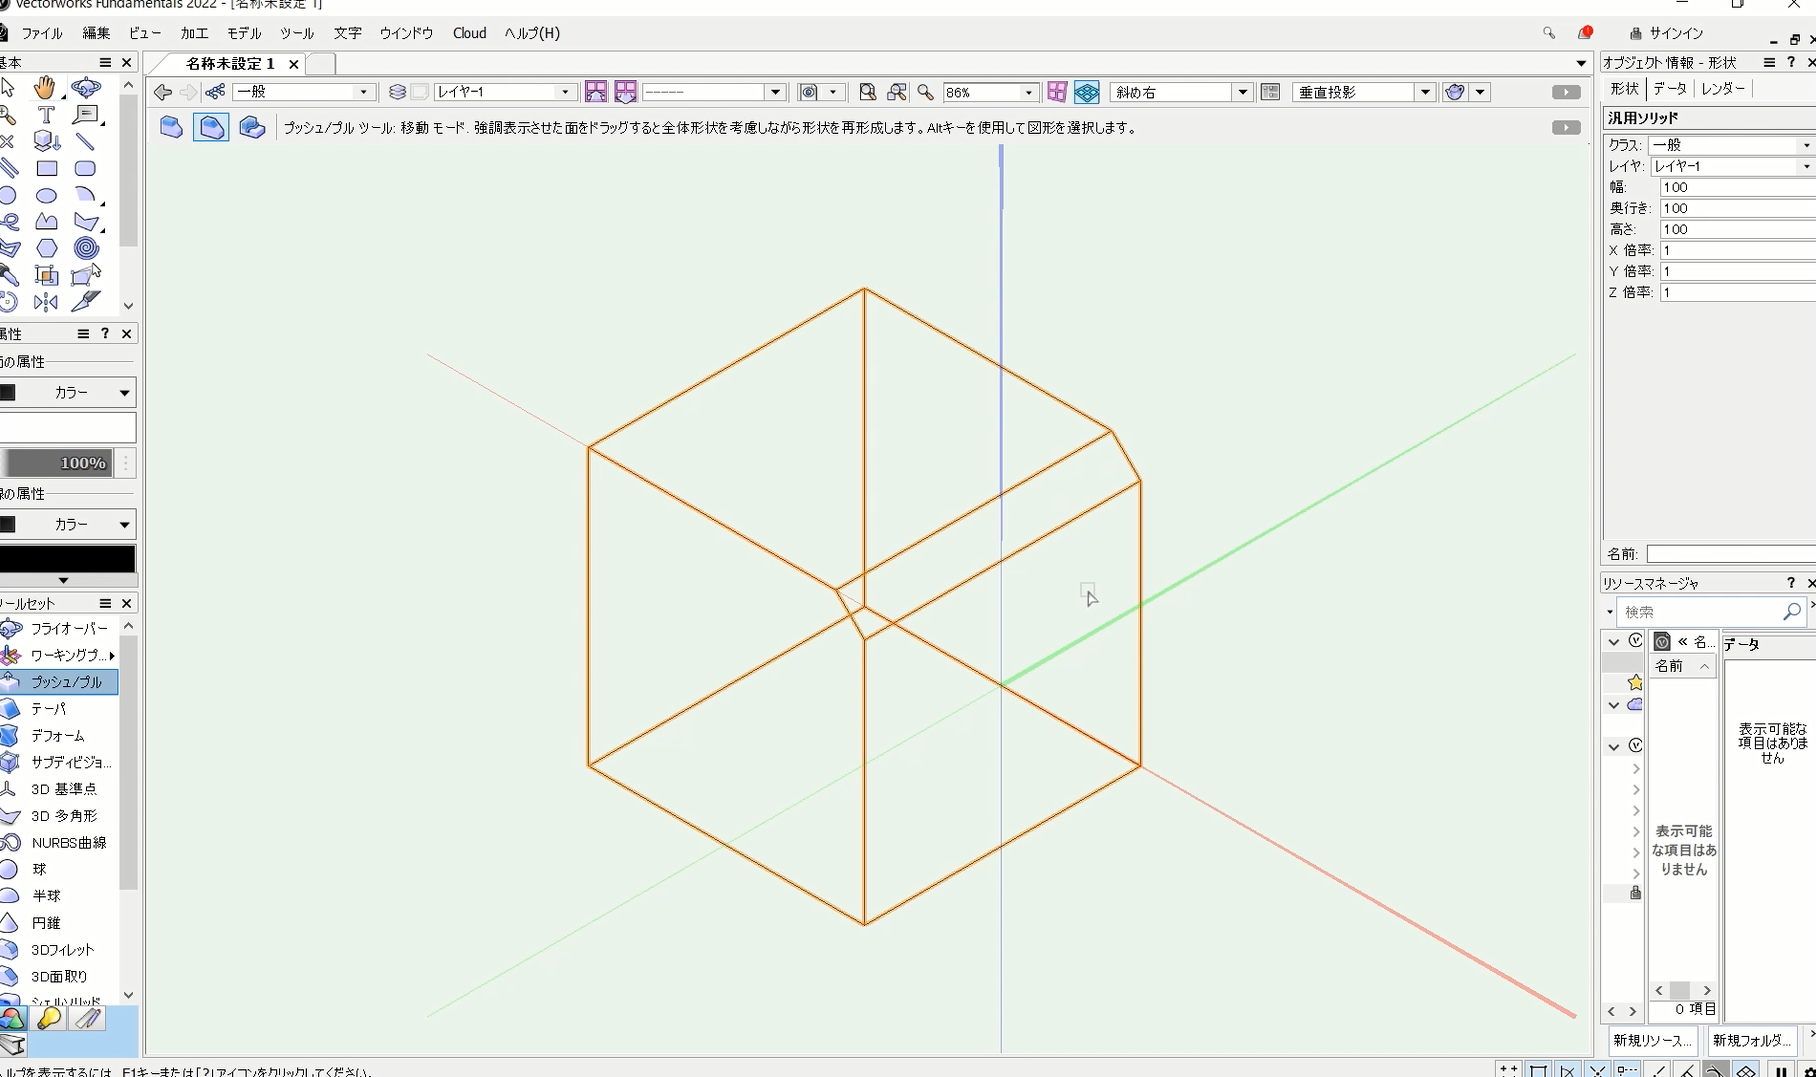Switch to the レンダー tab in Object Info

(x=1722, y=89)
